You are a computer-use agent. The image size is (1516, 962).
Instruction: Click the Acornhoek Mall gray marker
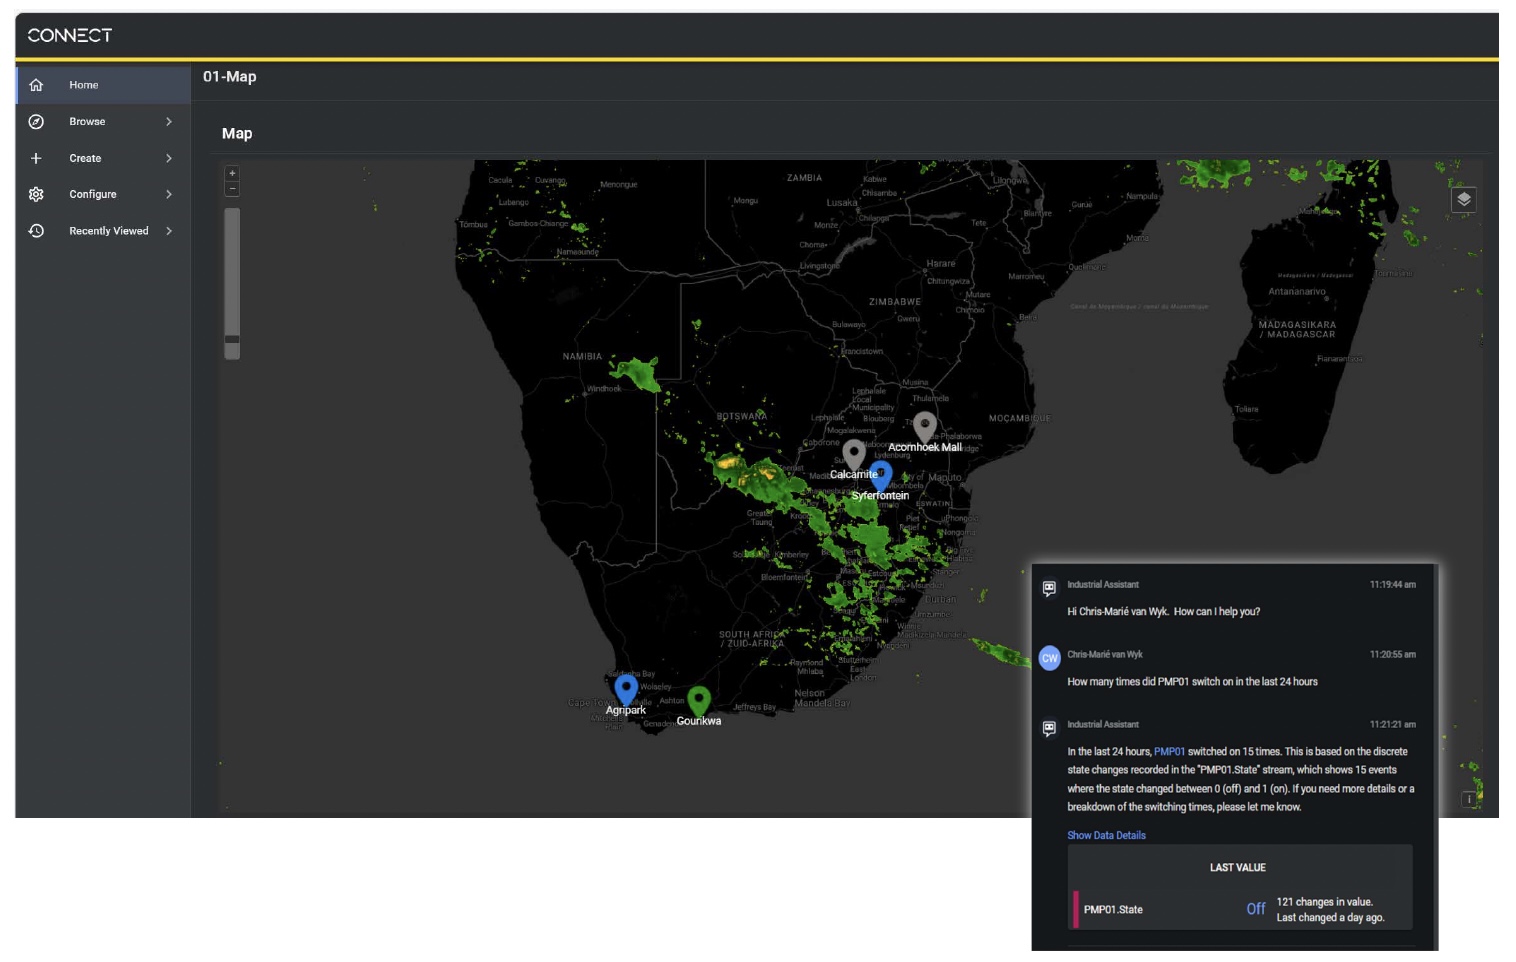point(925,426)
